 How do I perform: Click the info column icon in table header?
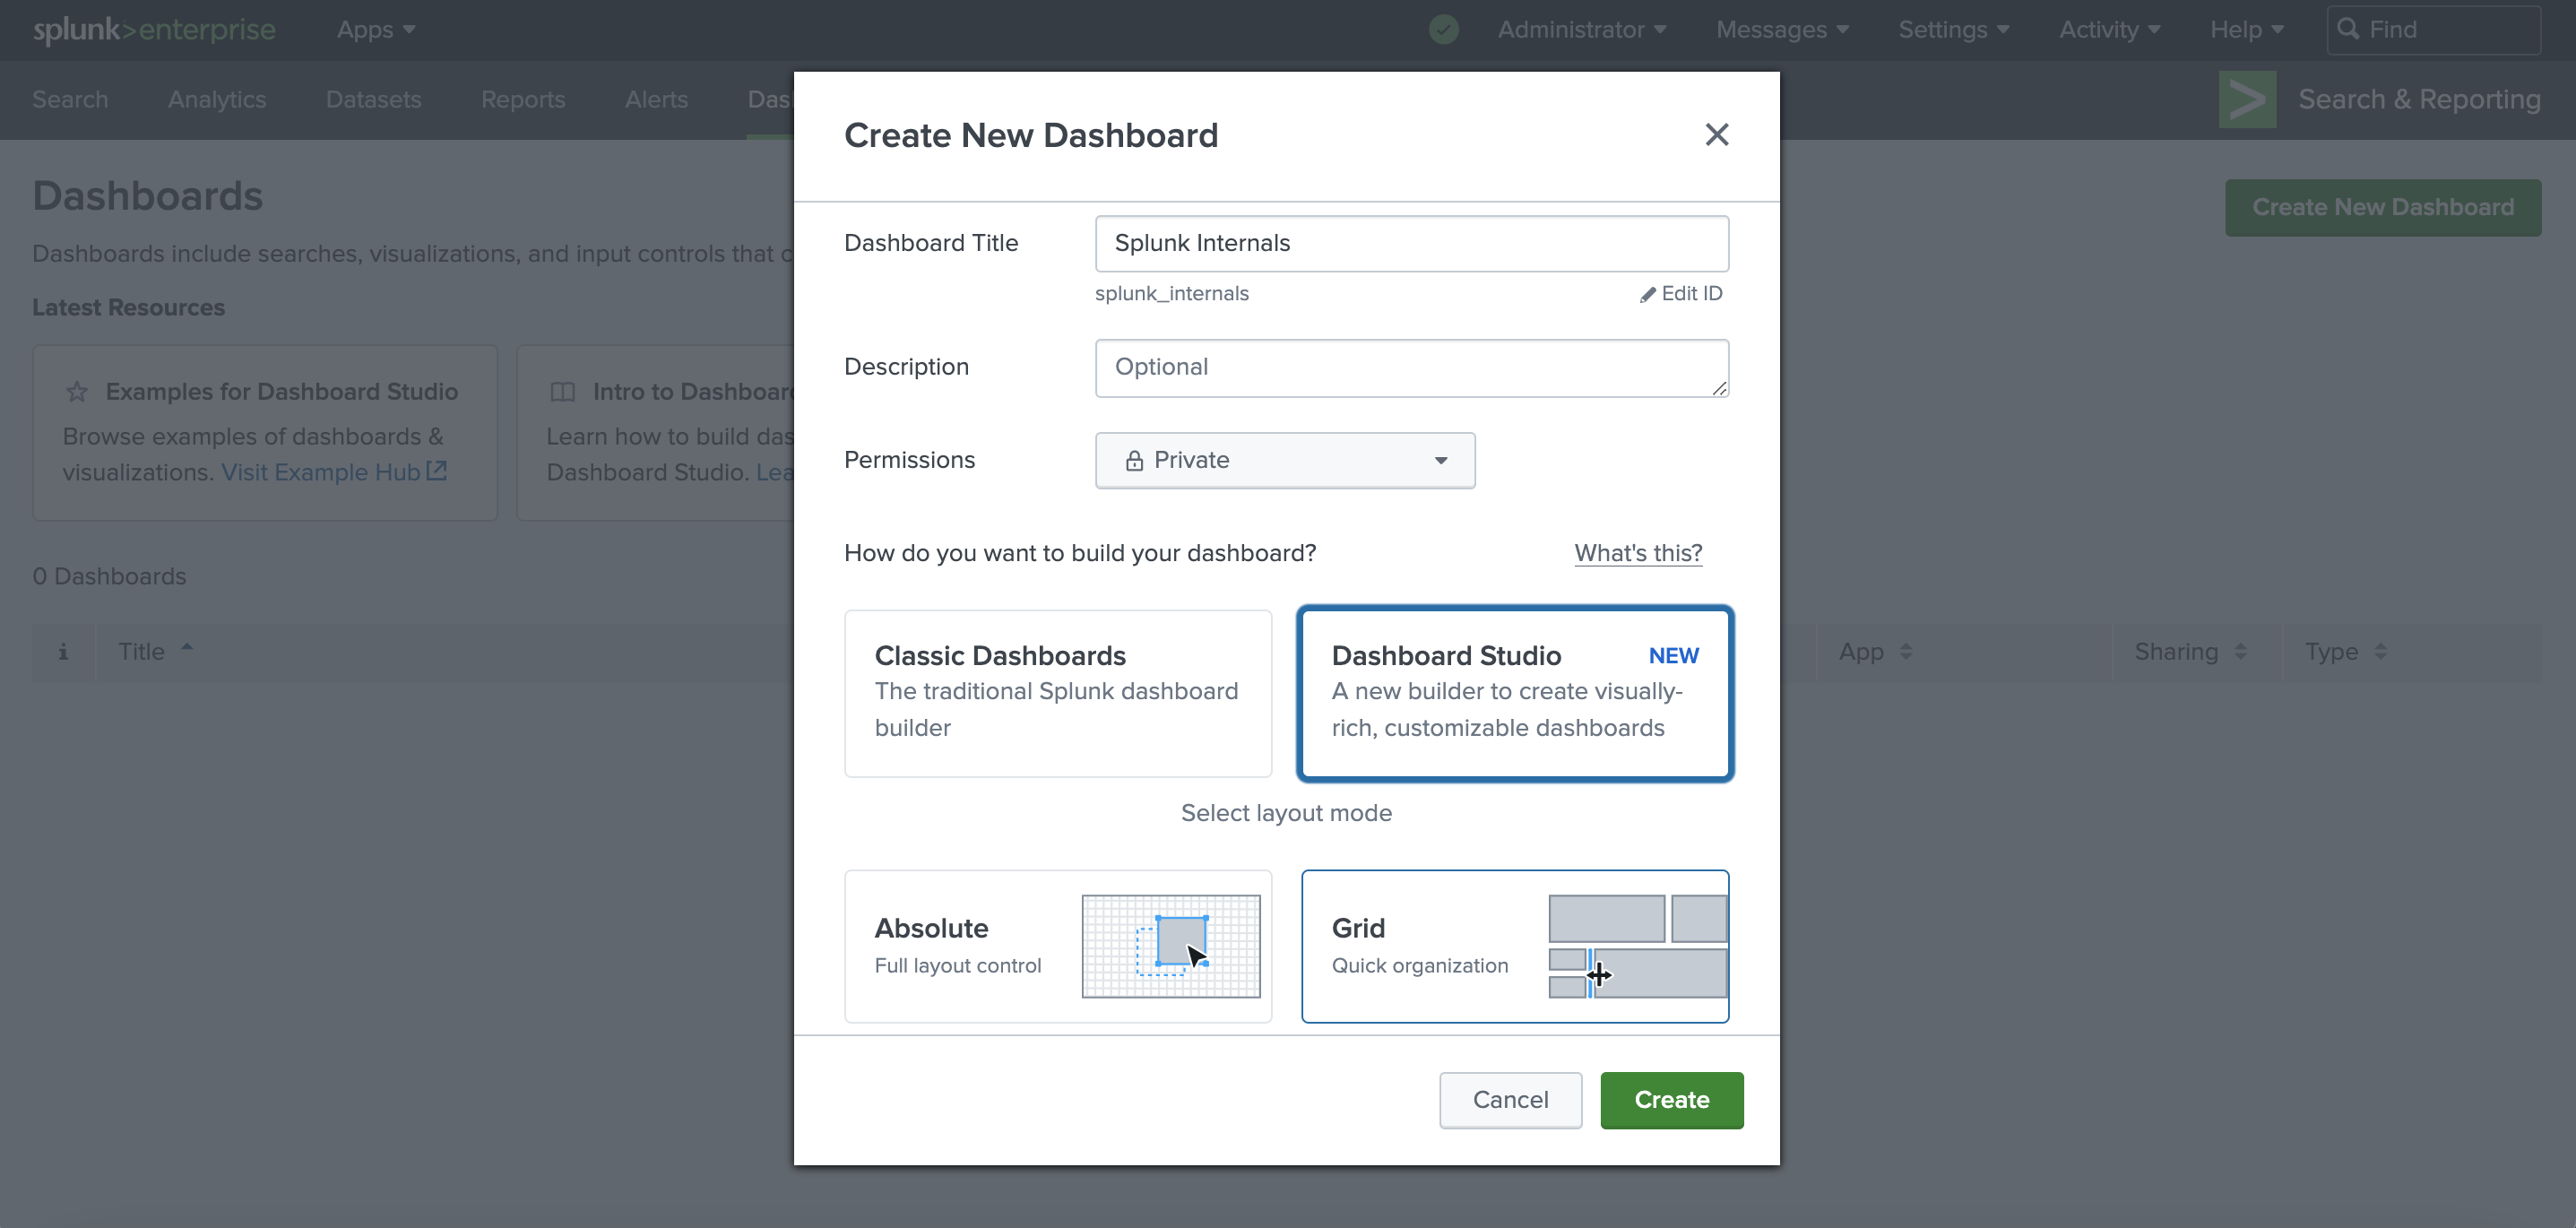coord(63,652)
